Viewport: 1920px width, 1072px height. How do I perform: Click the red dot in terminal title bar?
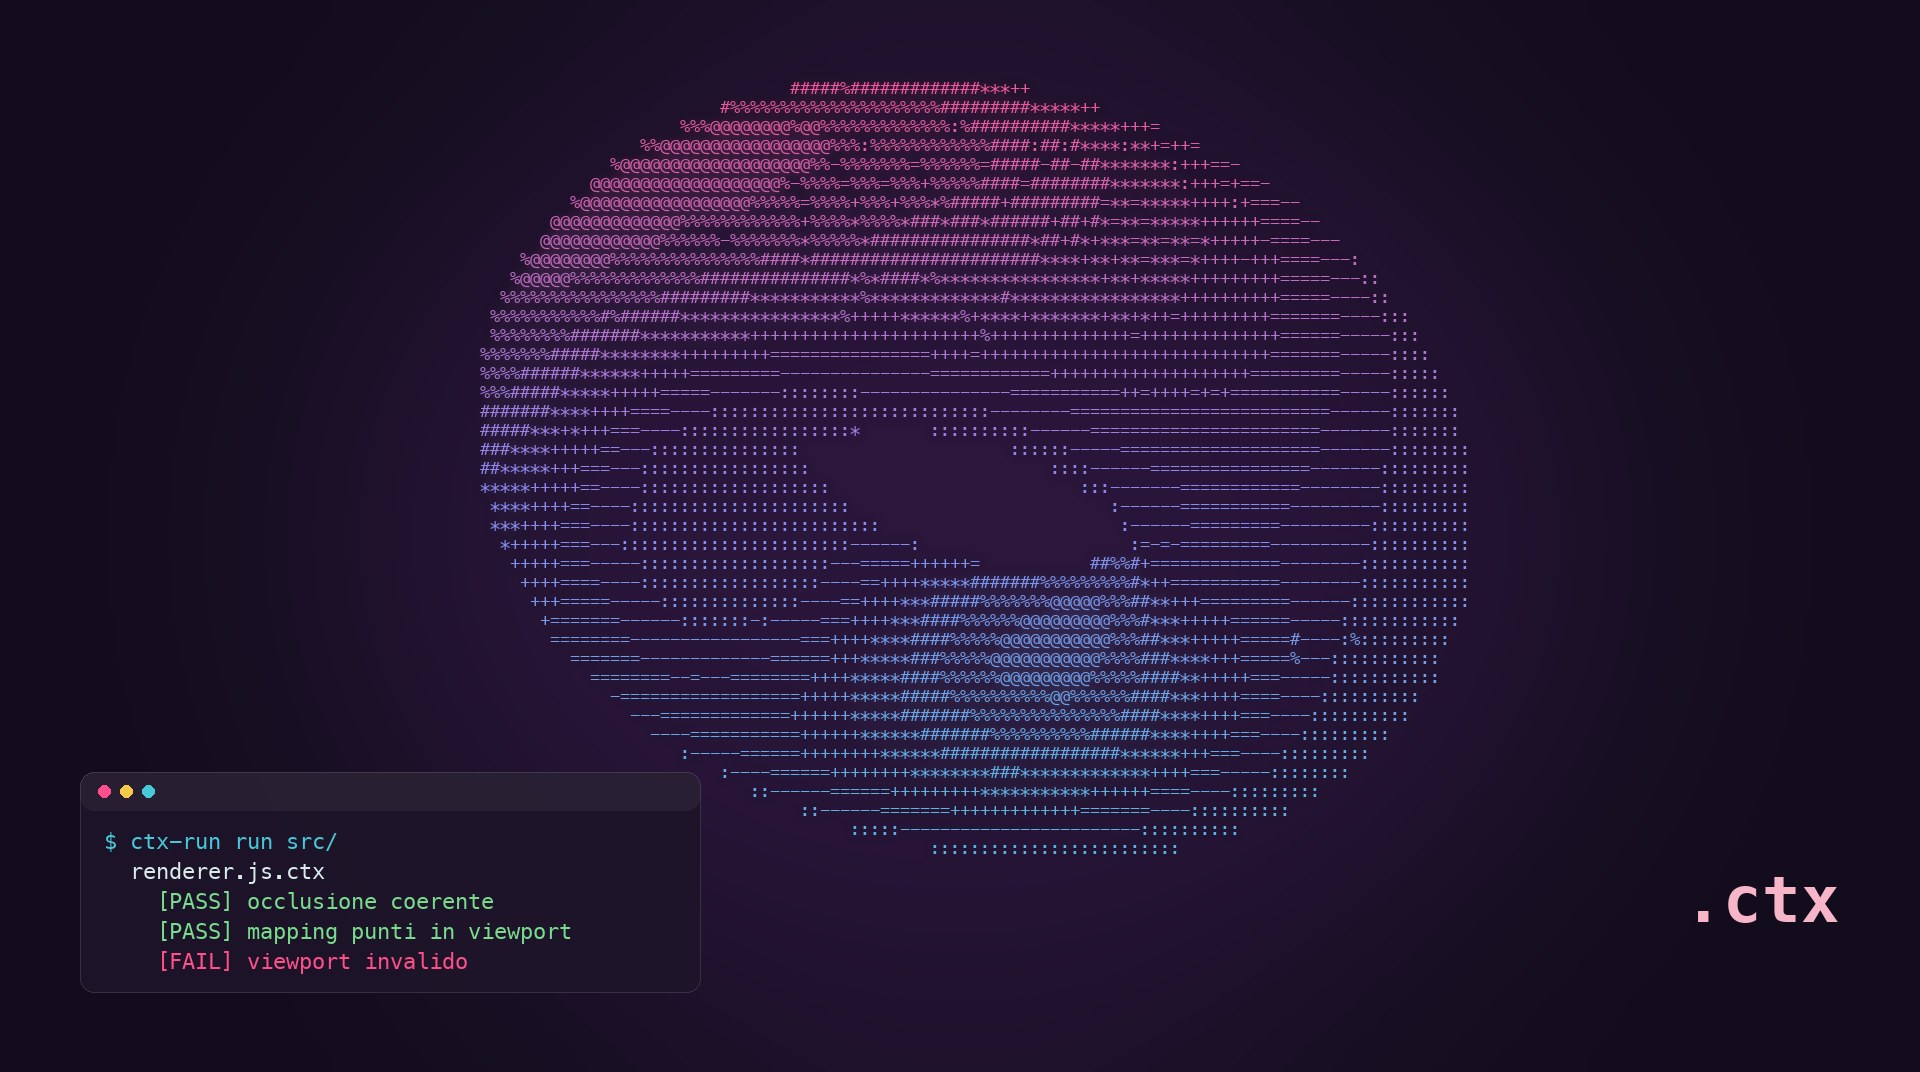[x=104, y=792]
